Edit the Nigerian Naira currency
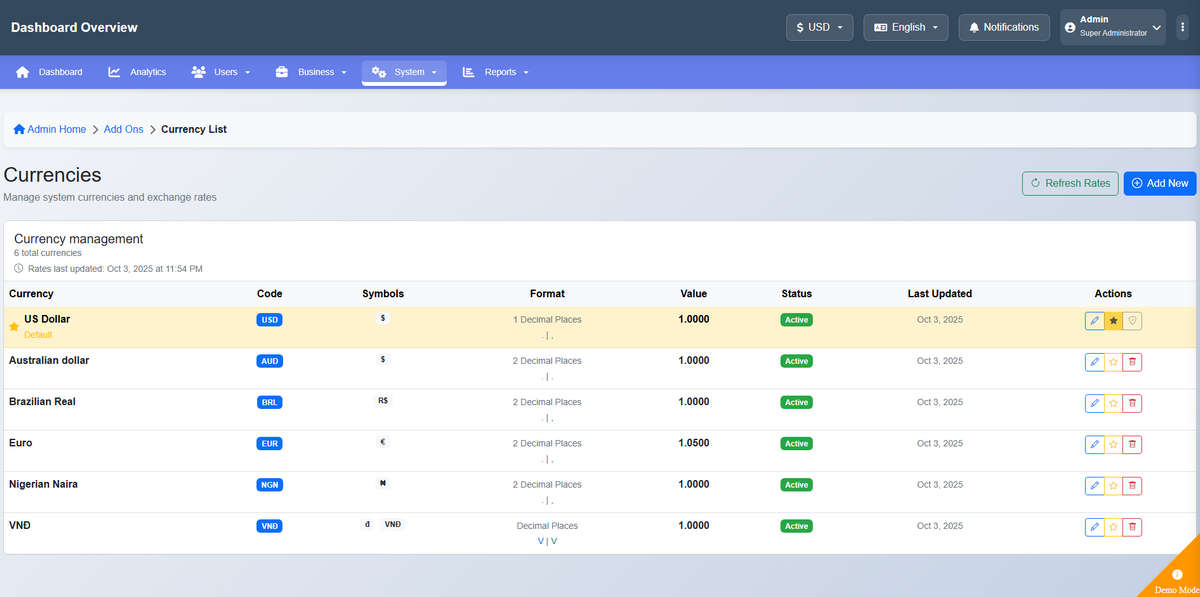Image resolution: width=1200 pixels, height=597 pixels. click(x=1094, y=485)
